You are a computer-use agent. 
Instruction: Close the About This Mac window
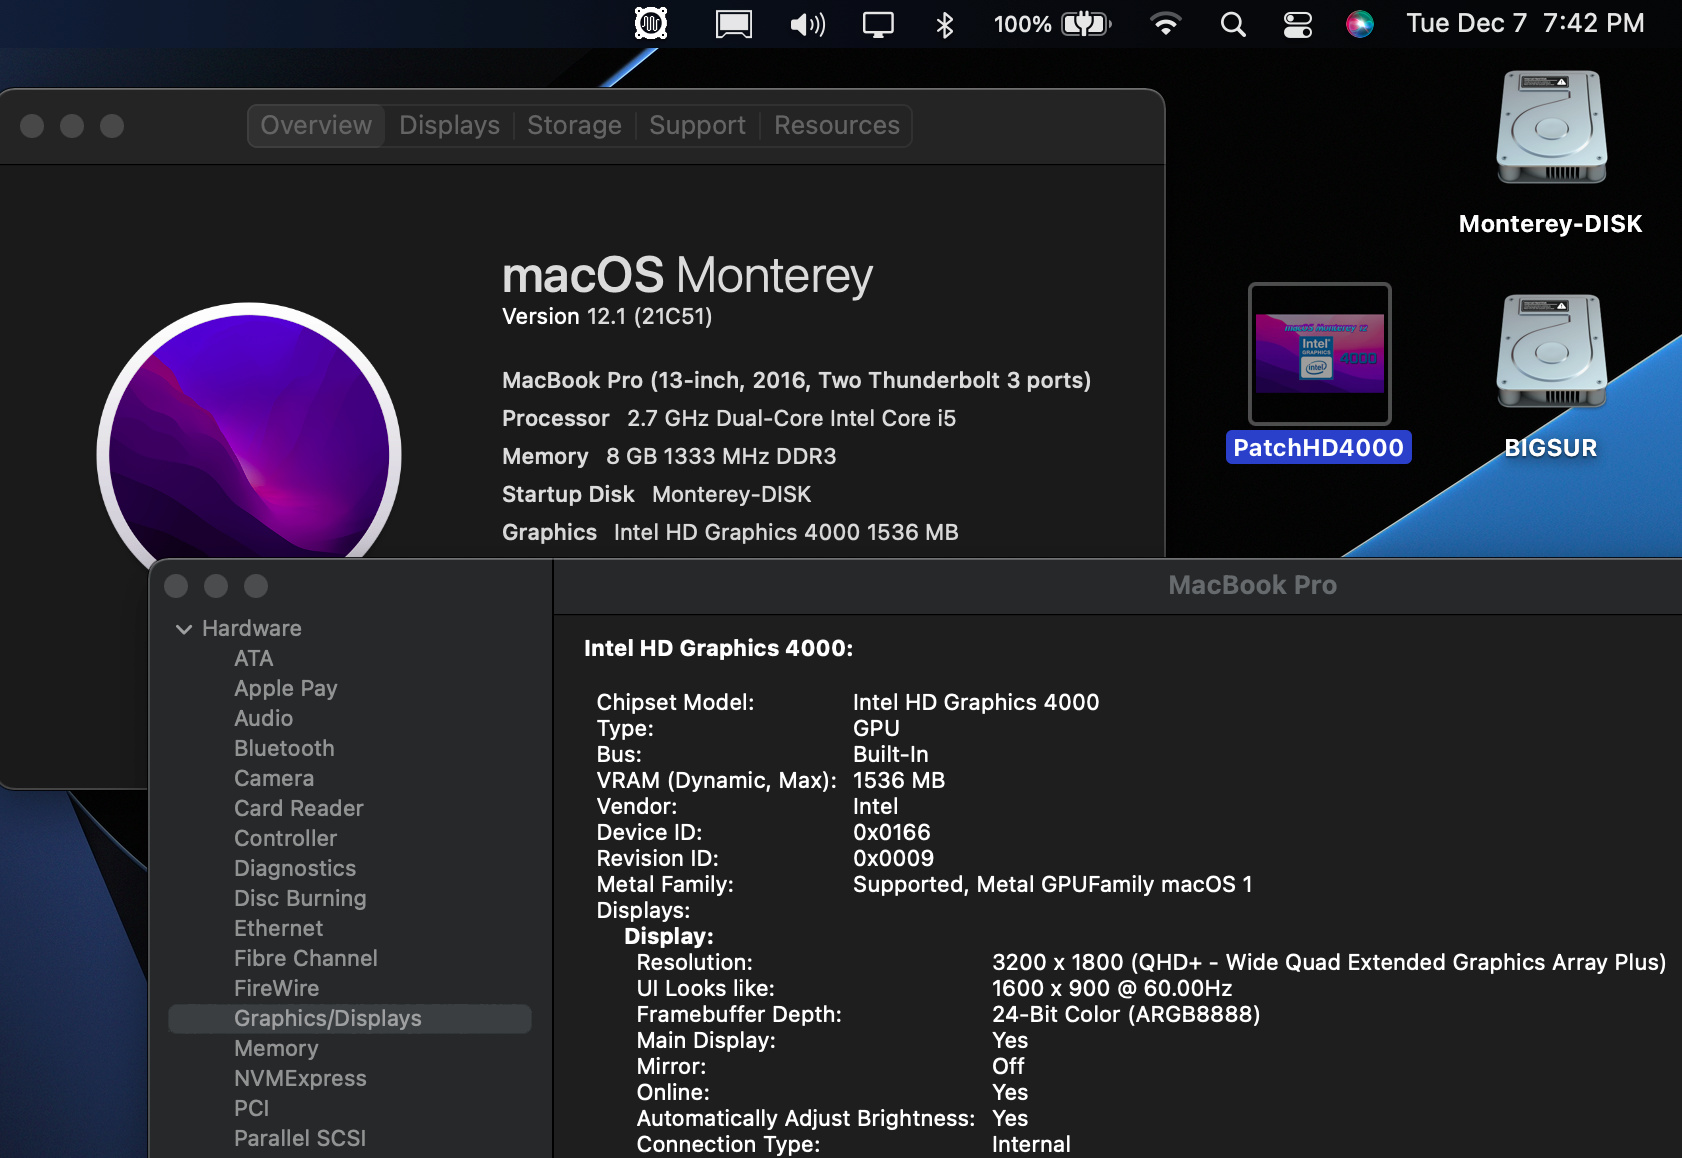click(32, 126)
